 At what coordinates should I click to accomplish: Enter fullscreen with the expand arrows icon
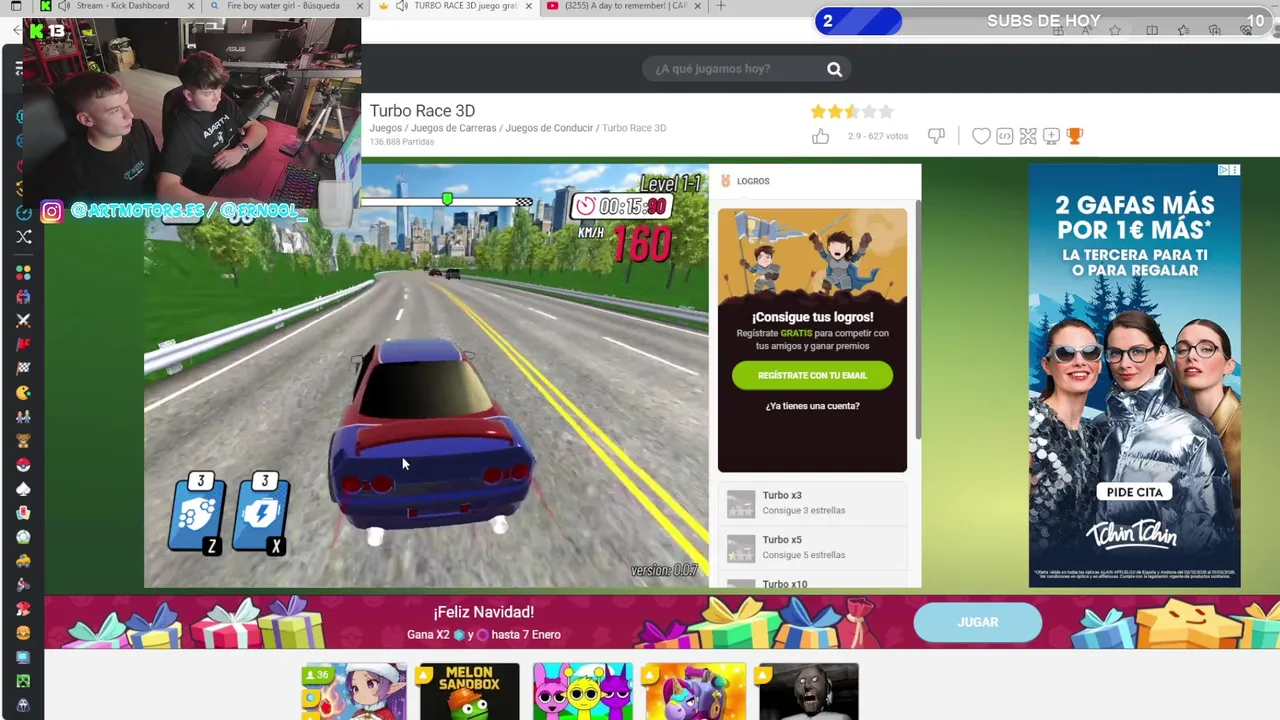click(x=1028, y=136)
